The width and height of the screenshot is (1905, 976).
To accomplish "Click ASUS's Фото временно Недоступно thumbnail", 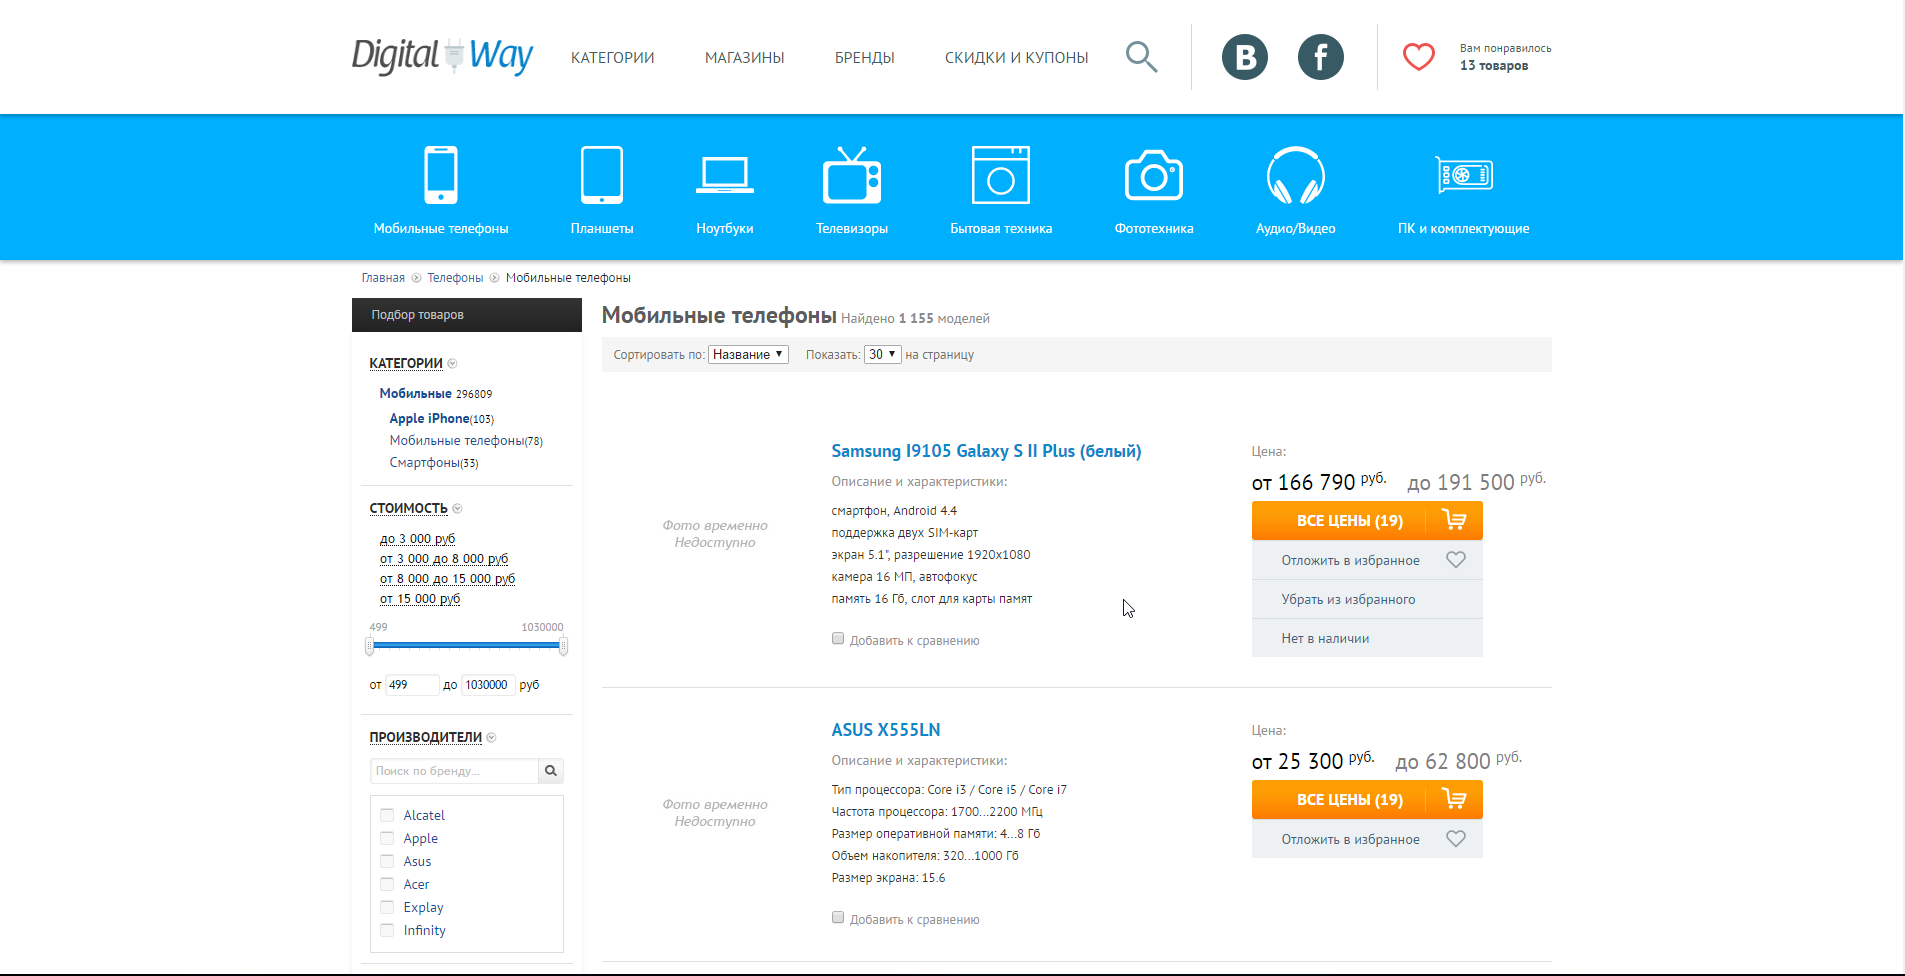I will tap(715, 813).
